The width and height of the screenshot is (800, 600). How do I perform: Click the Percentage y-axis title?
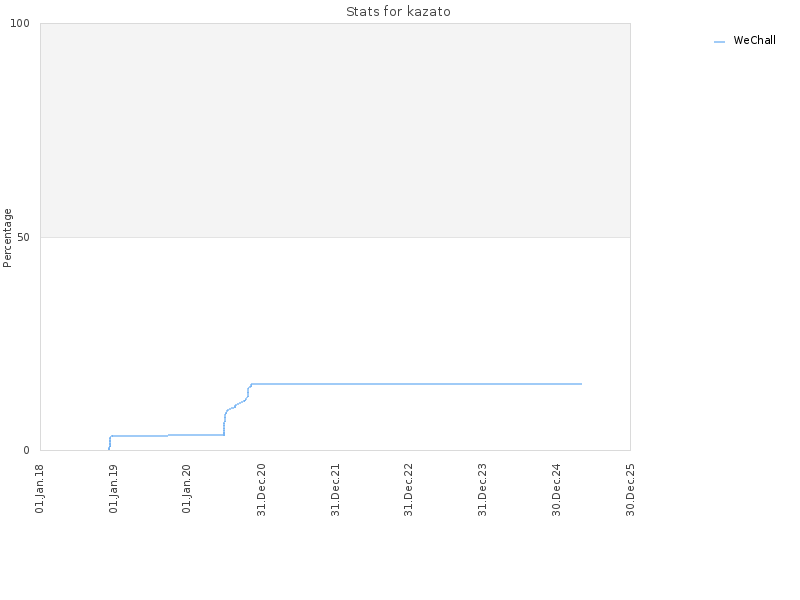pyautogui.click(x=7, y=238)
